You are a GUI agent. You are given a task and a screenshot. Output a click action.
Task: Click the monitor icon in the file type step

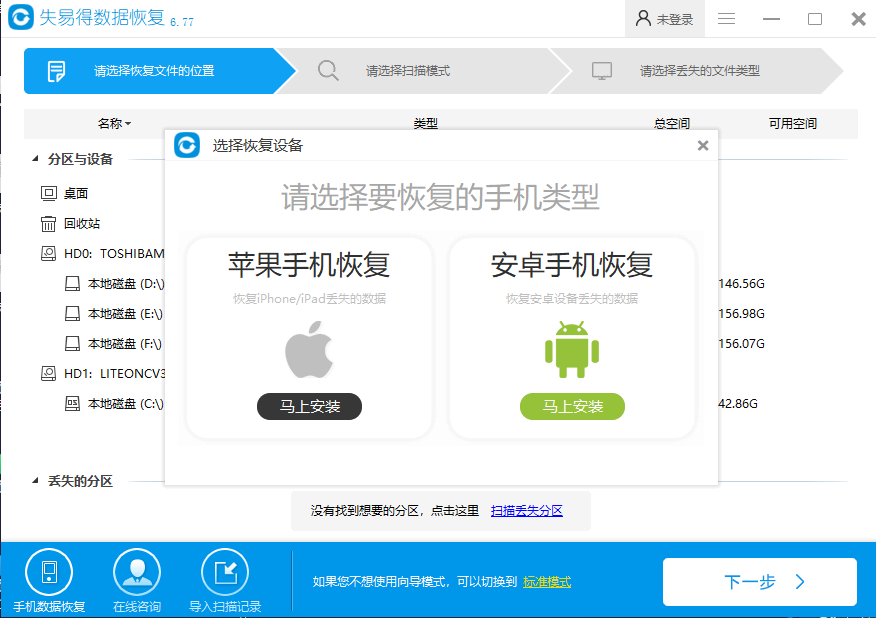602,71
